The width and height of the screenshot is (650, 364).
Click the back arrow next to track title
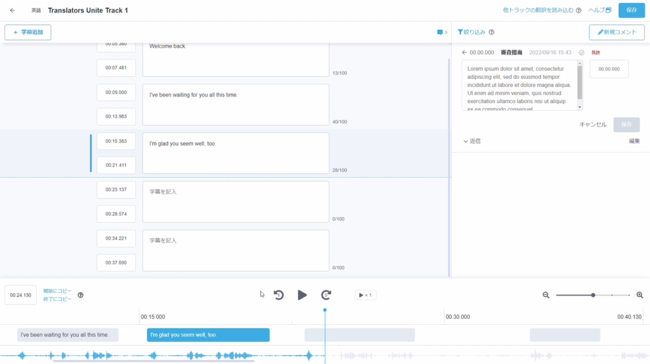click(12, 10)
